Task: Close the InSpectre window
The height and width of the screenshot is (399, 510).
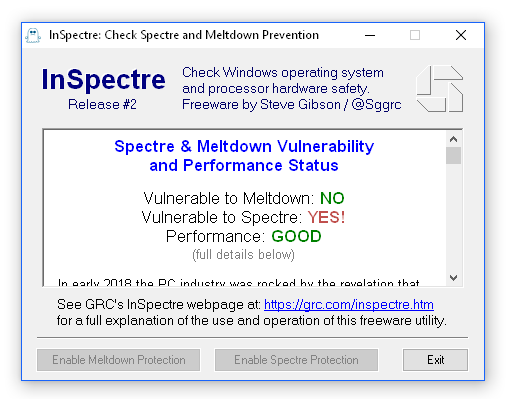Action: (x=461, y=35)
